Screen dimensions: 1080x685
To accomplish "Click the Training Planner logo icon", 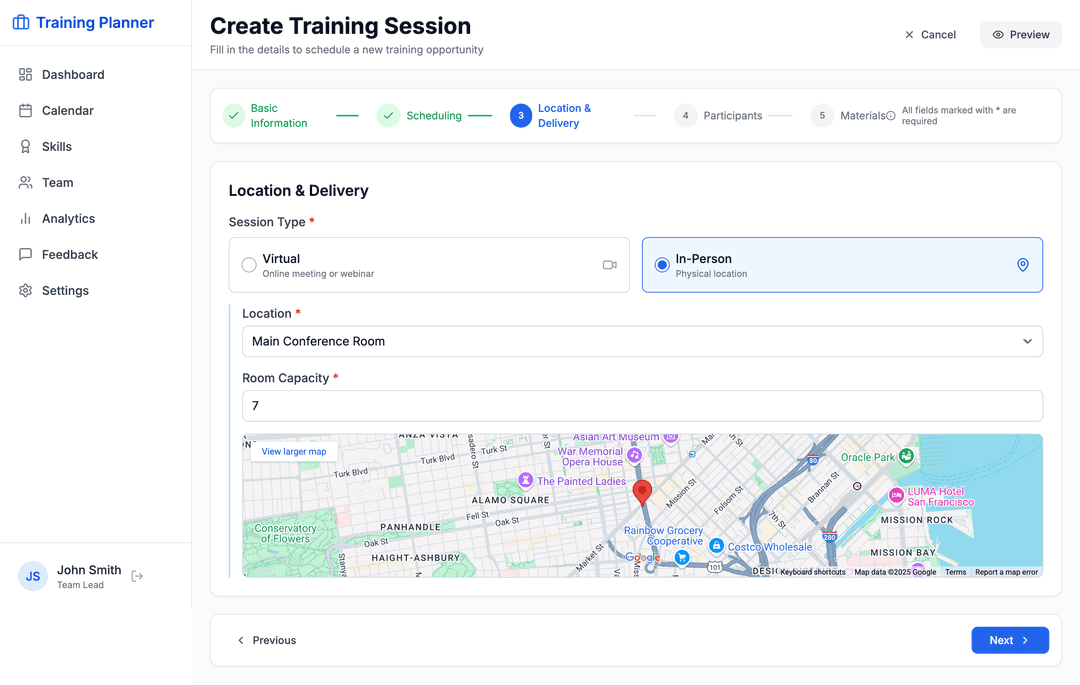I will pos(21,21).
